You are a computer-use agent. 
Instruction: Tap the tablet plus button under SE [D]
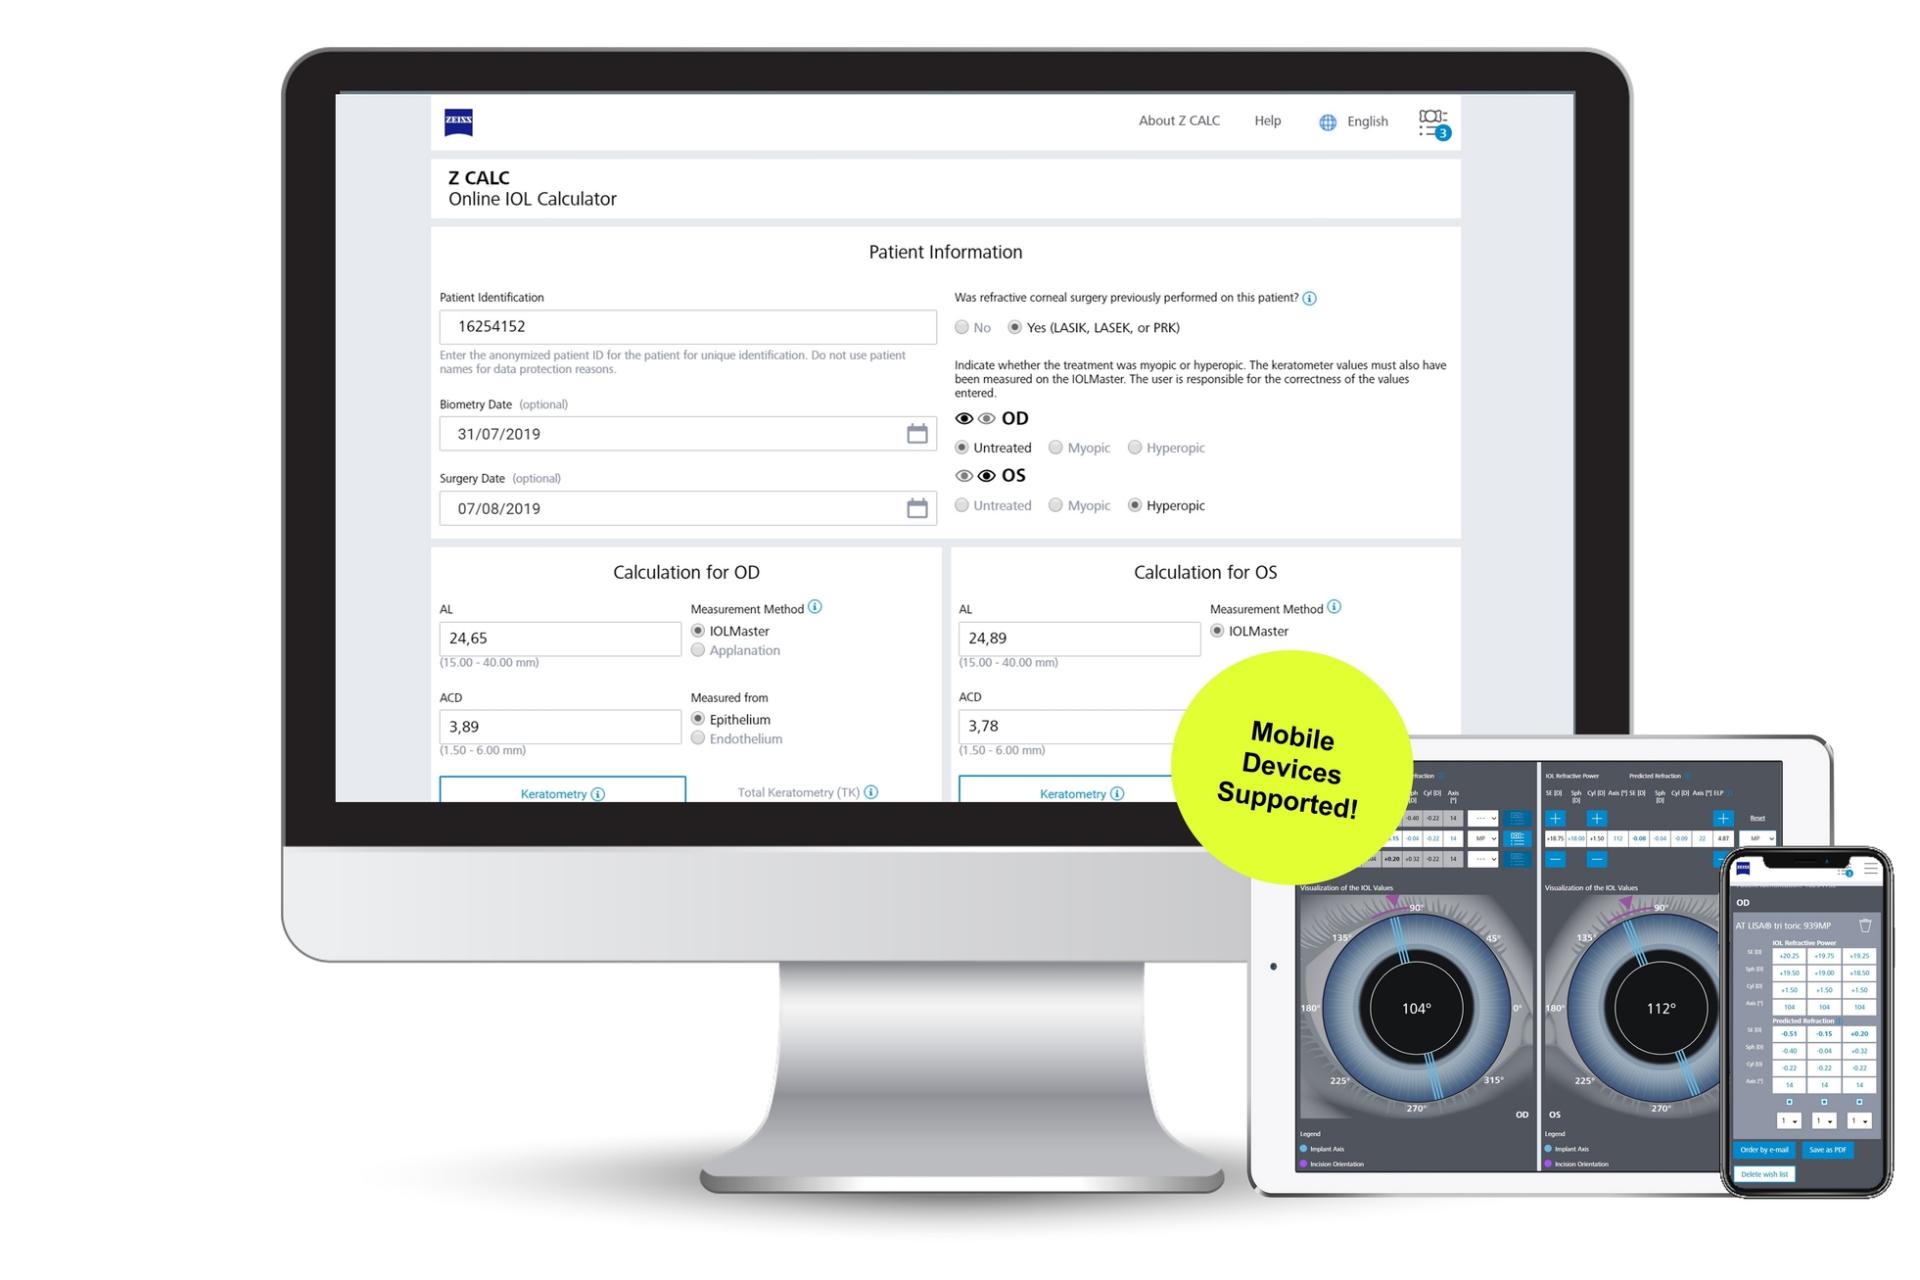click(x=1555, y=818)
